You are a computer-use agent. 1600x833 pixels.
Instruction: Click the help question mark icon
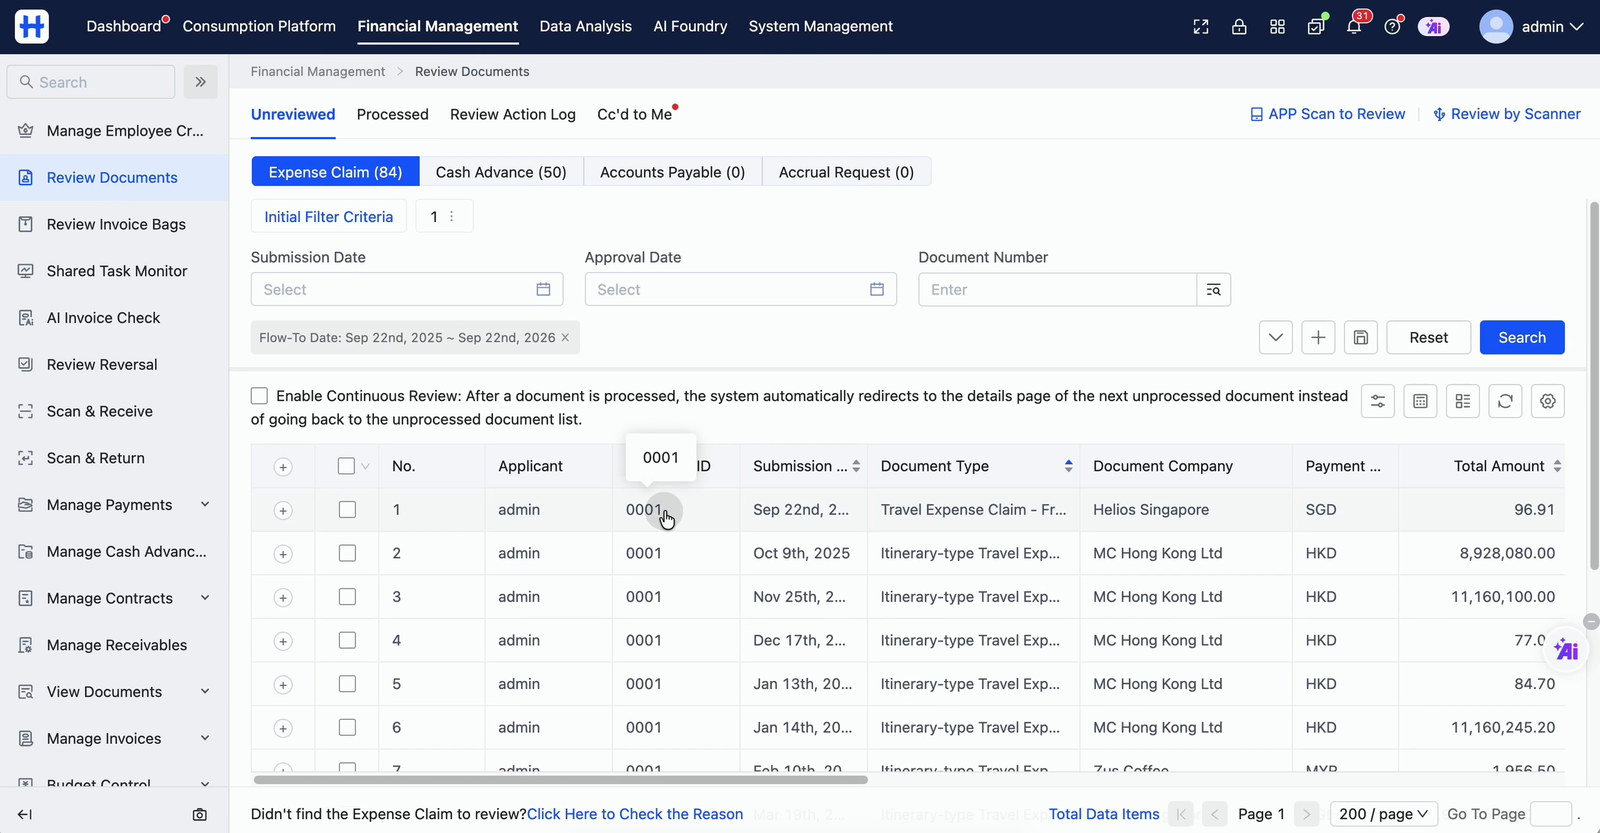[1392, 27]
